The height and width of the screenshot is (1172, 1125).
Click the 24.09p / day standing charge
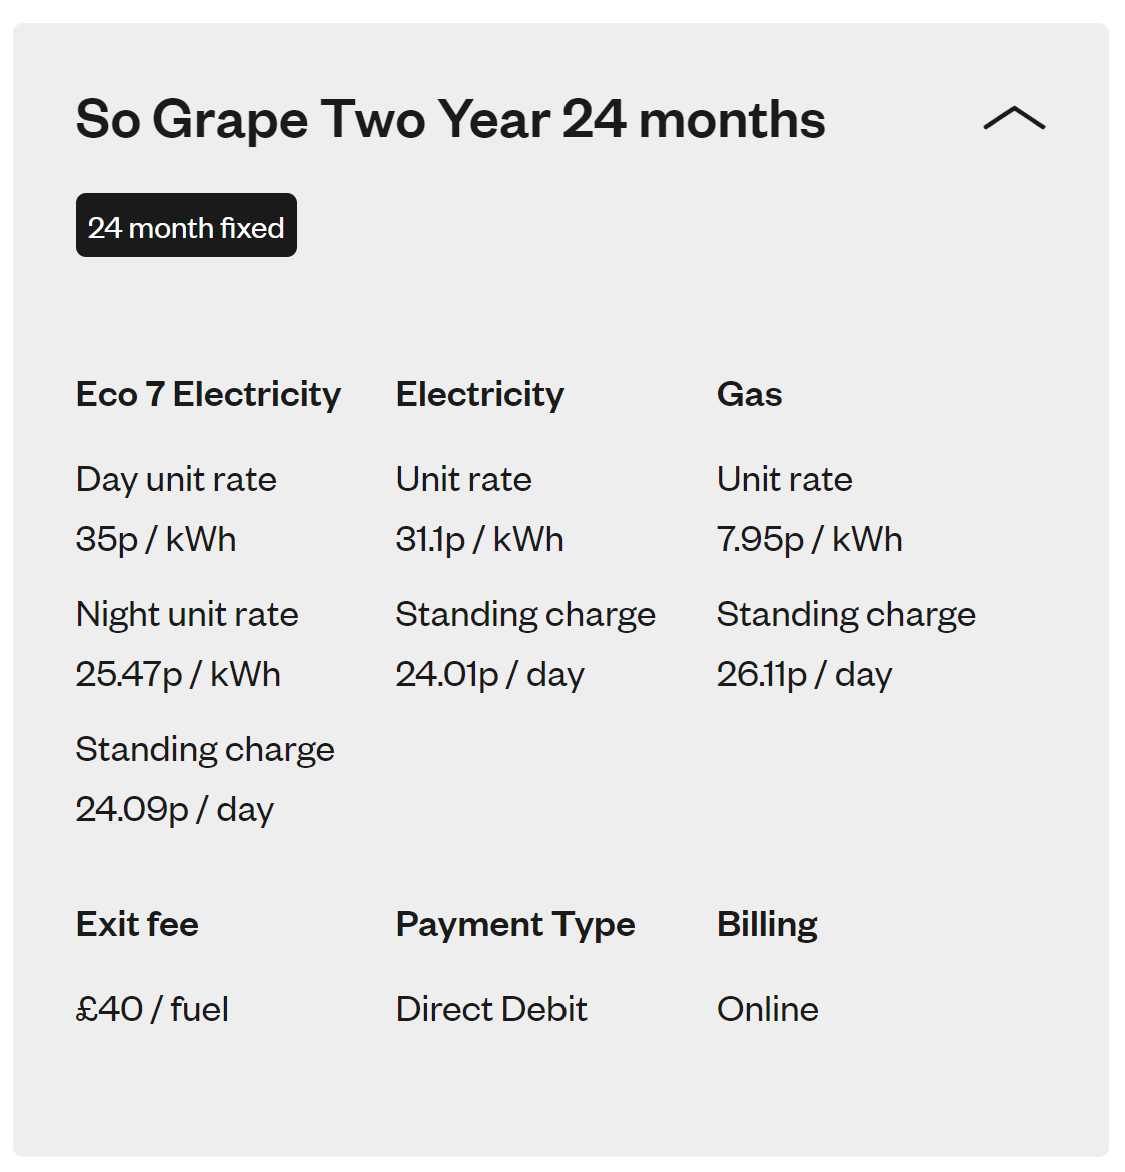(x=175, y=810)
